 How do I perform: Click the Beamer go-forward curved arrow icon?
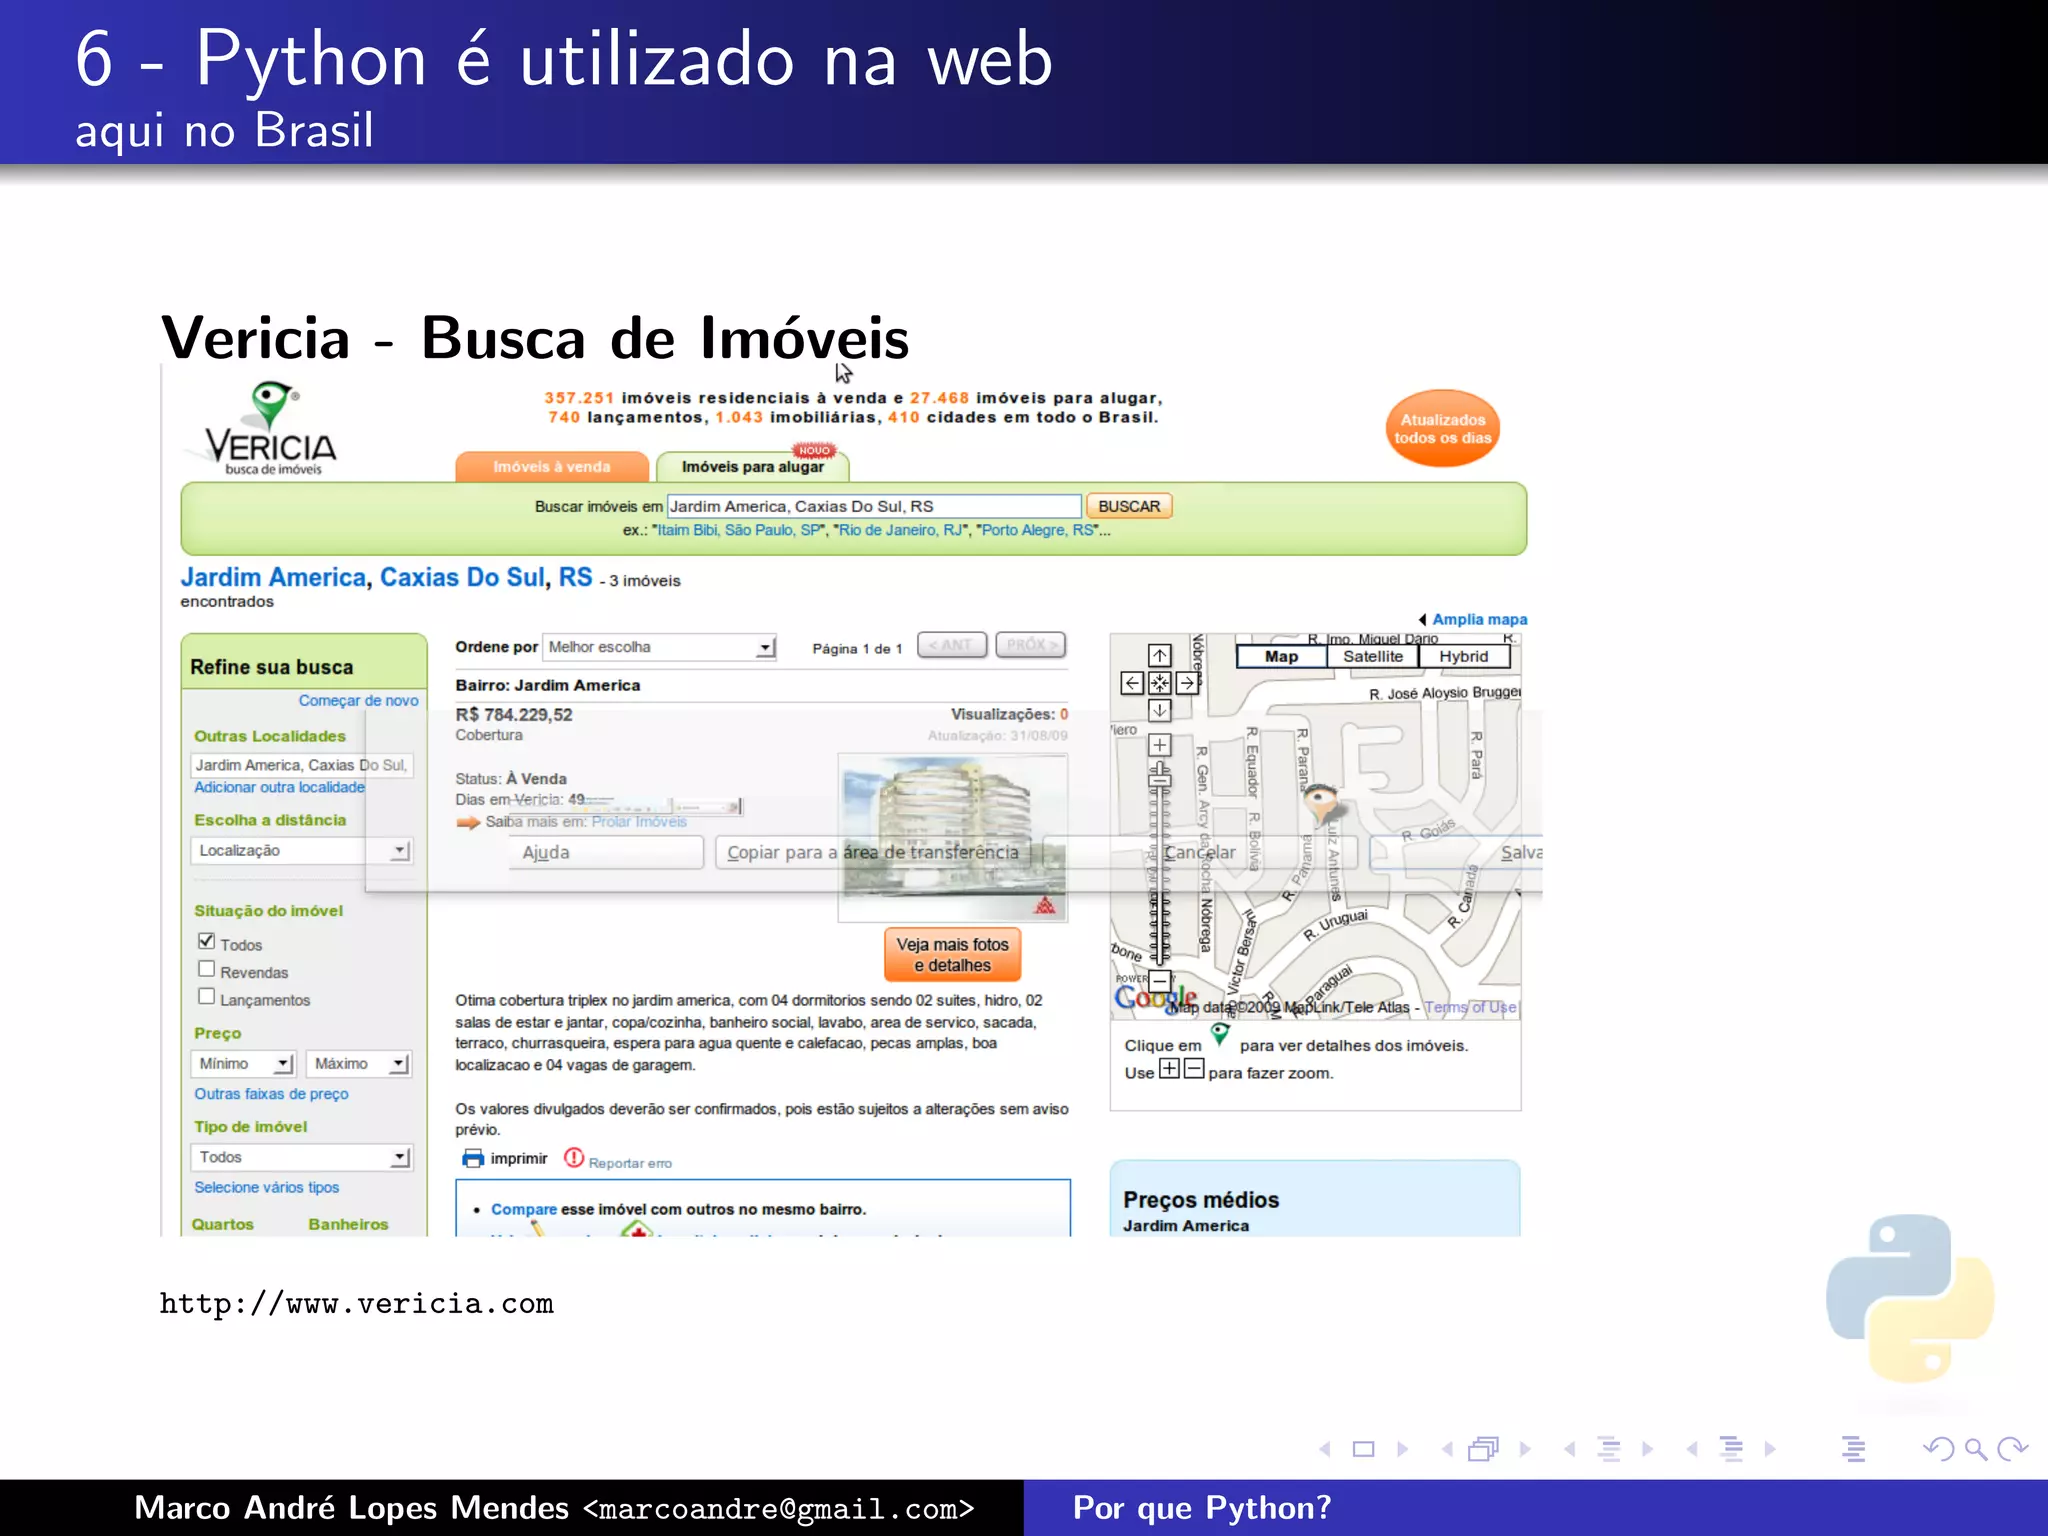[x=2012, y=1449]
